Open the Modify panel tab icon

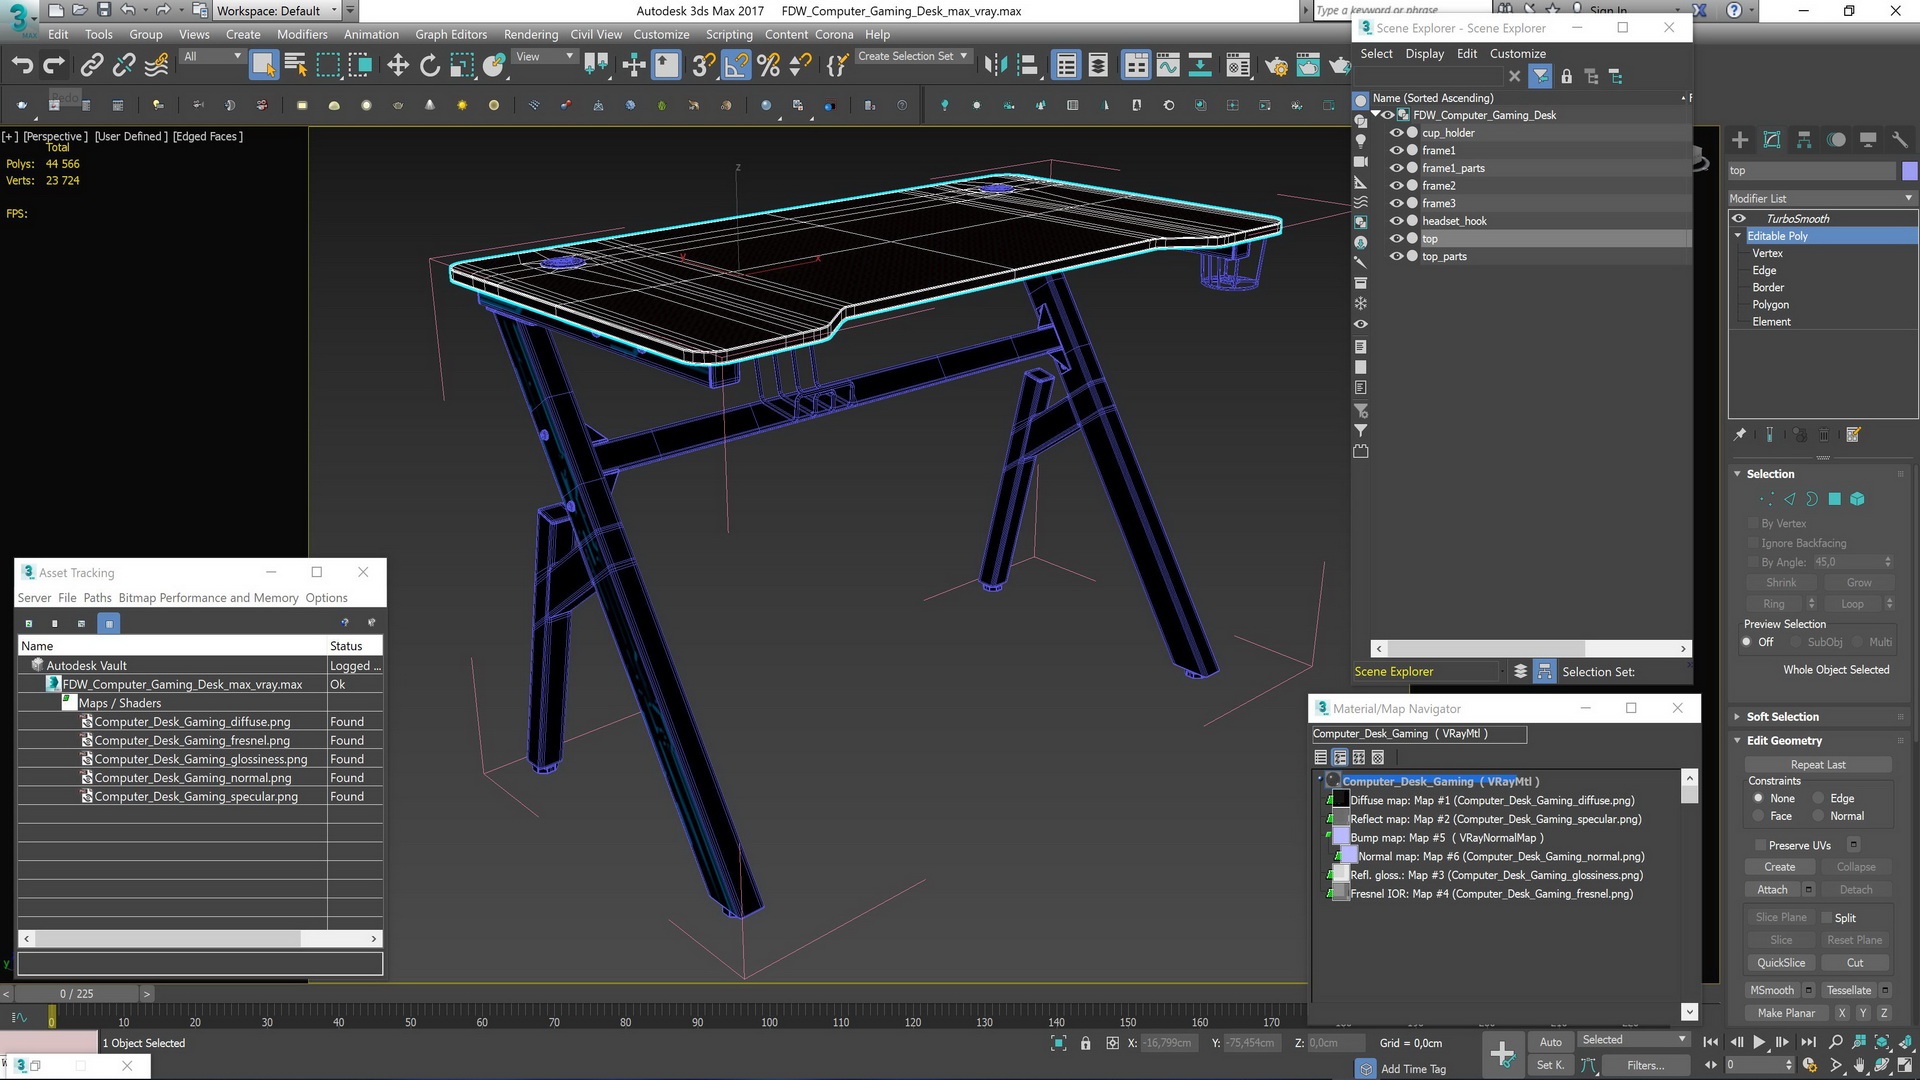tap(1772, 140)
